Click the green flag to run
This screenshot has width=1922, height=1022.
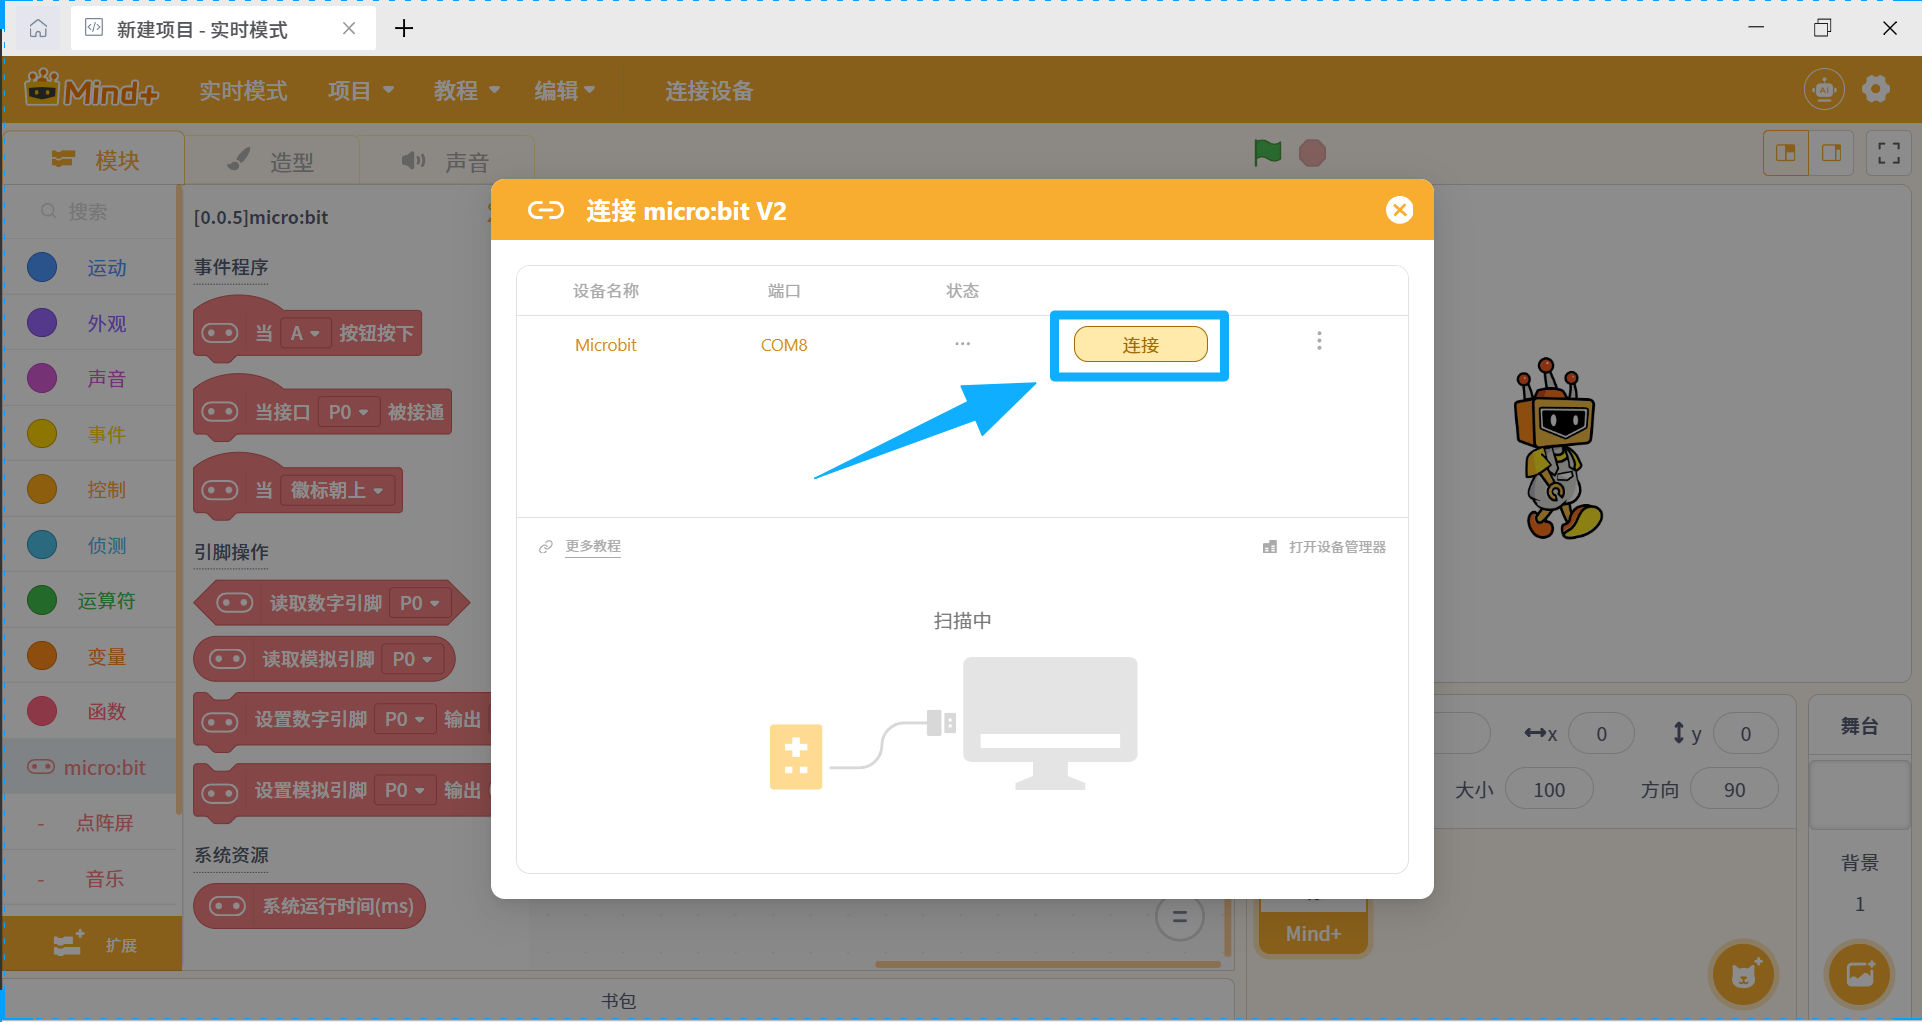(1267, 153)
